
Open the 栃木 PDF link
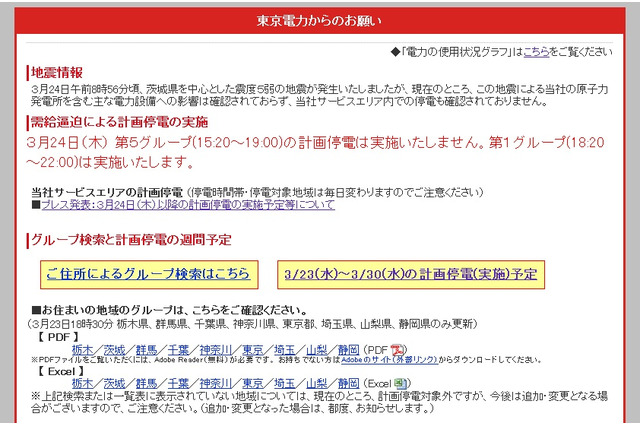82,350
